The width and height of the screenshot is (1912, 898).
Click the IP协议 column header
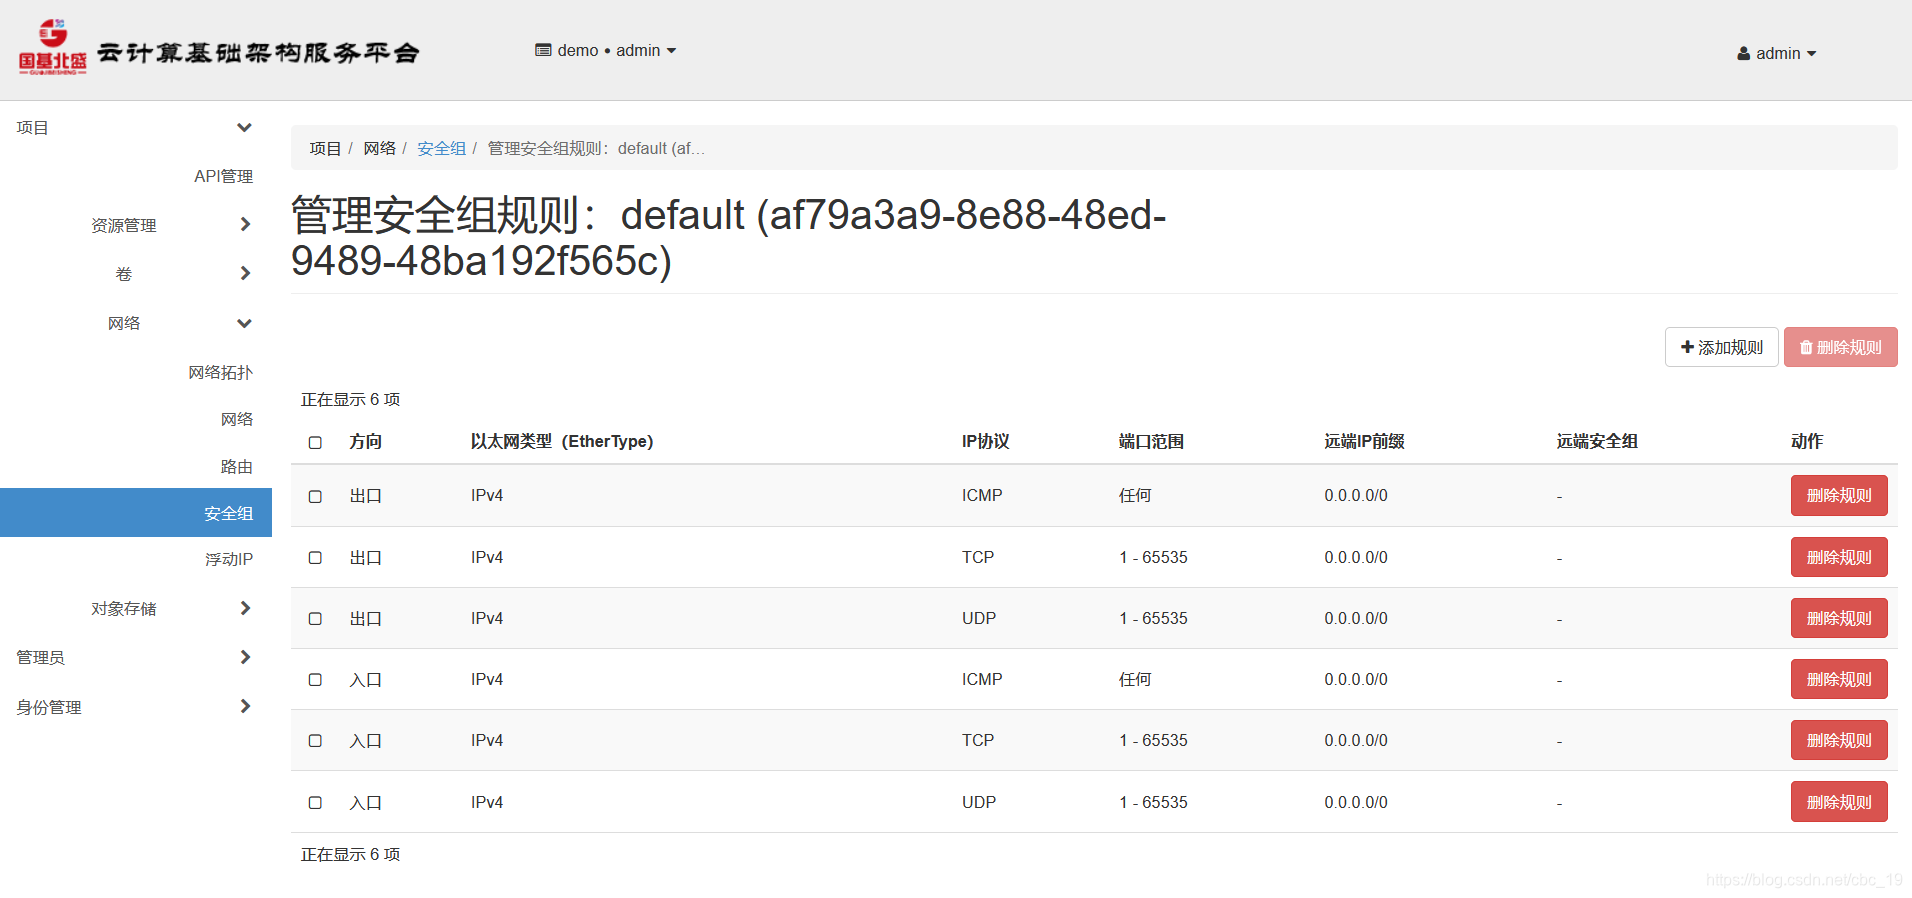(x=986, y=441)
